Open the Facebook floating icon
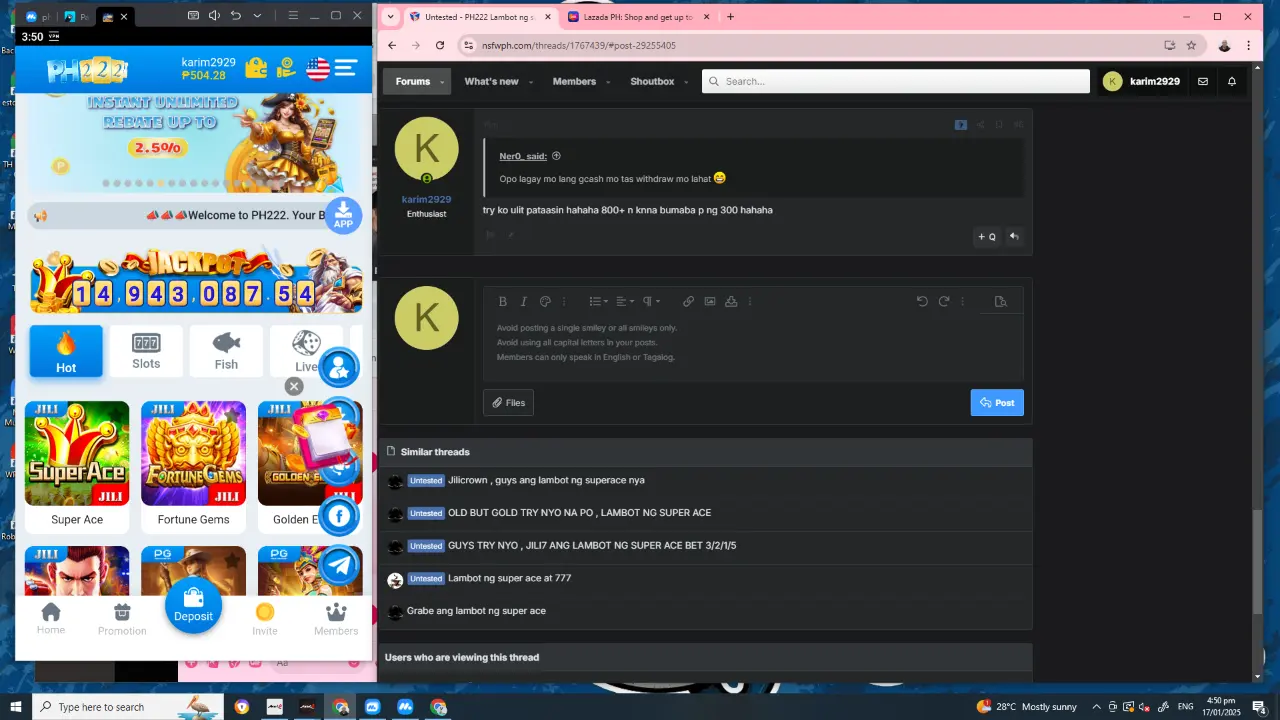Screen dimensions: 1280x720 click(x=339, y=516)
